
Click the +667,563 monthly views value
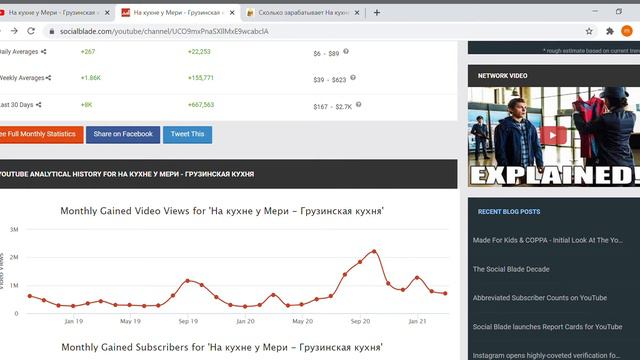click(201, 105)
